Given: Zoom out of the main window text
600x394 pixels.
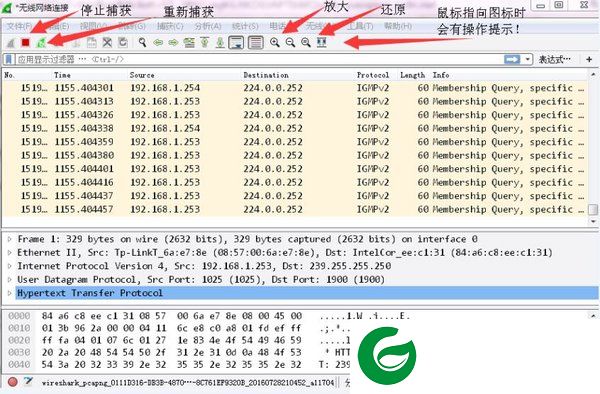Looking at the screenshot, I should tap(290, 42).
